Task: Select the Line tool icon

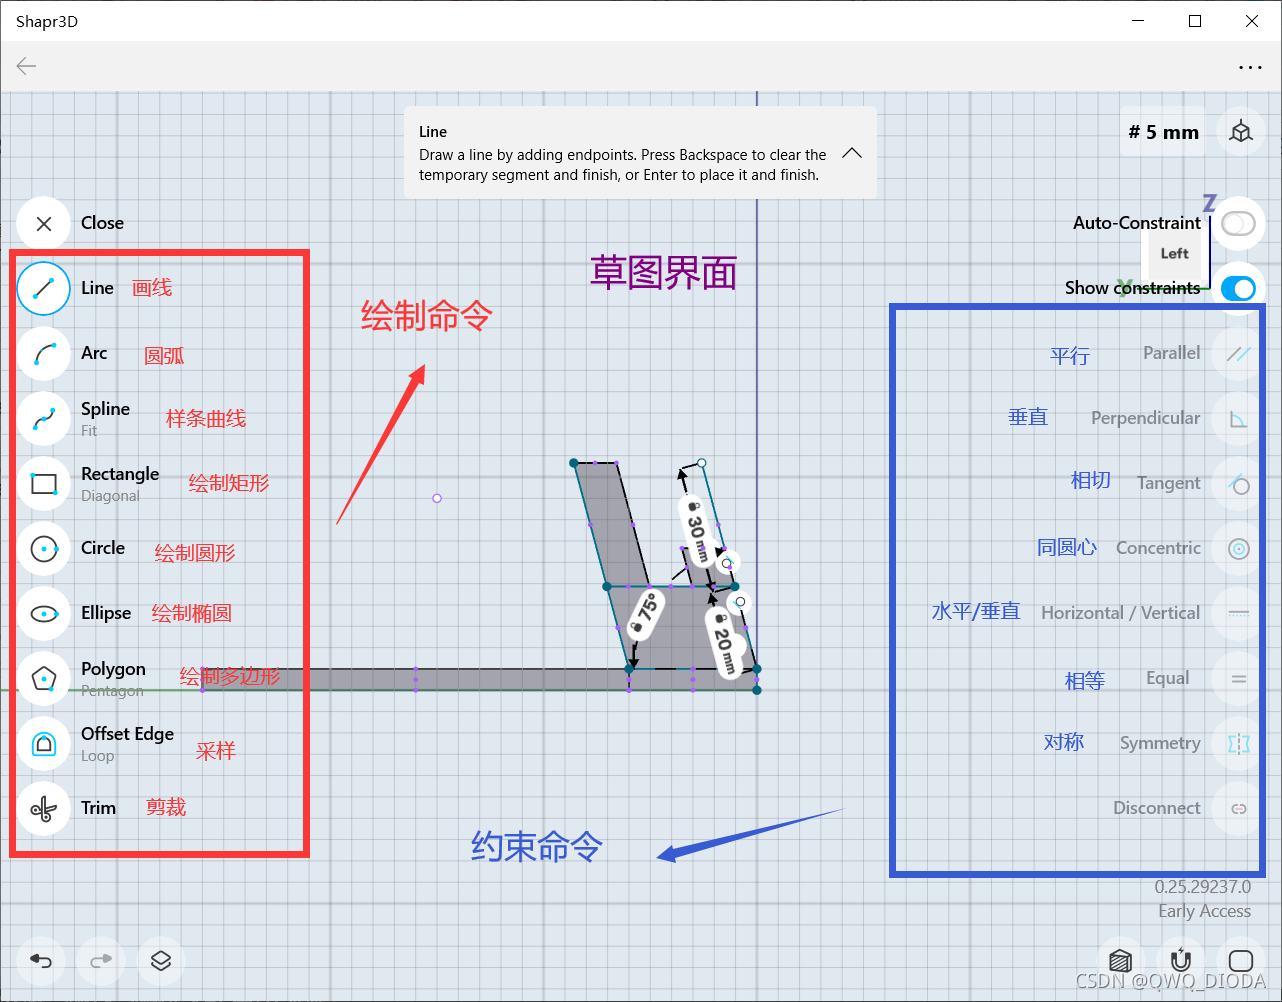Action: (x=43, y=288)
